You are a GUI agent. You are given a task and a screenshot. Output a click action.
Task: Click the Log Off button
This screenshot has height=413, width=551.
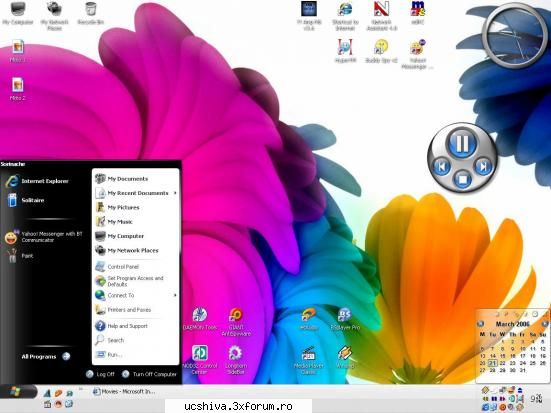pyautogui.click(x=101, y=374)
